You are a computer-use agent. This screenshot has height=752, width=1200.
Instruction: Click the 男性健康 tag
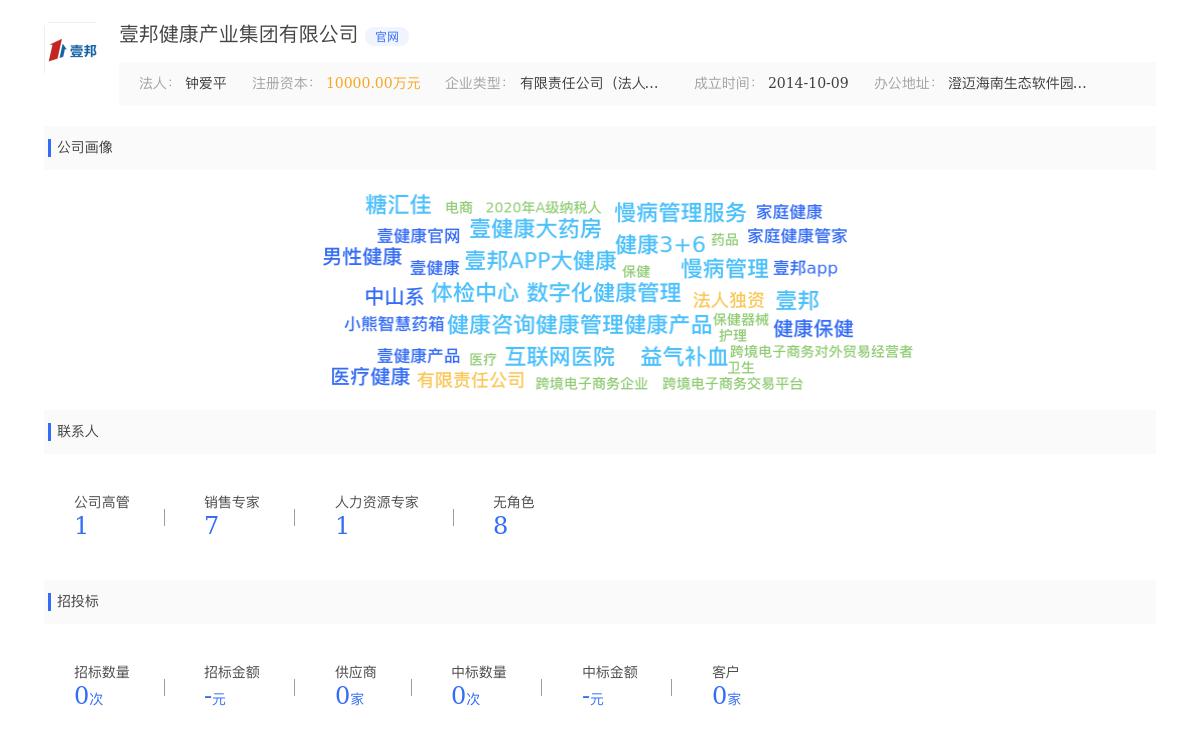coord(362,257)
